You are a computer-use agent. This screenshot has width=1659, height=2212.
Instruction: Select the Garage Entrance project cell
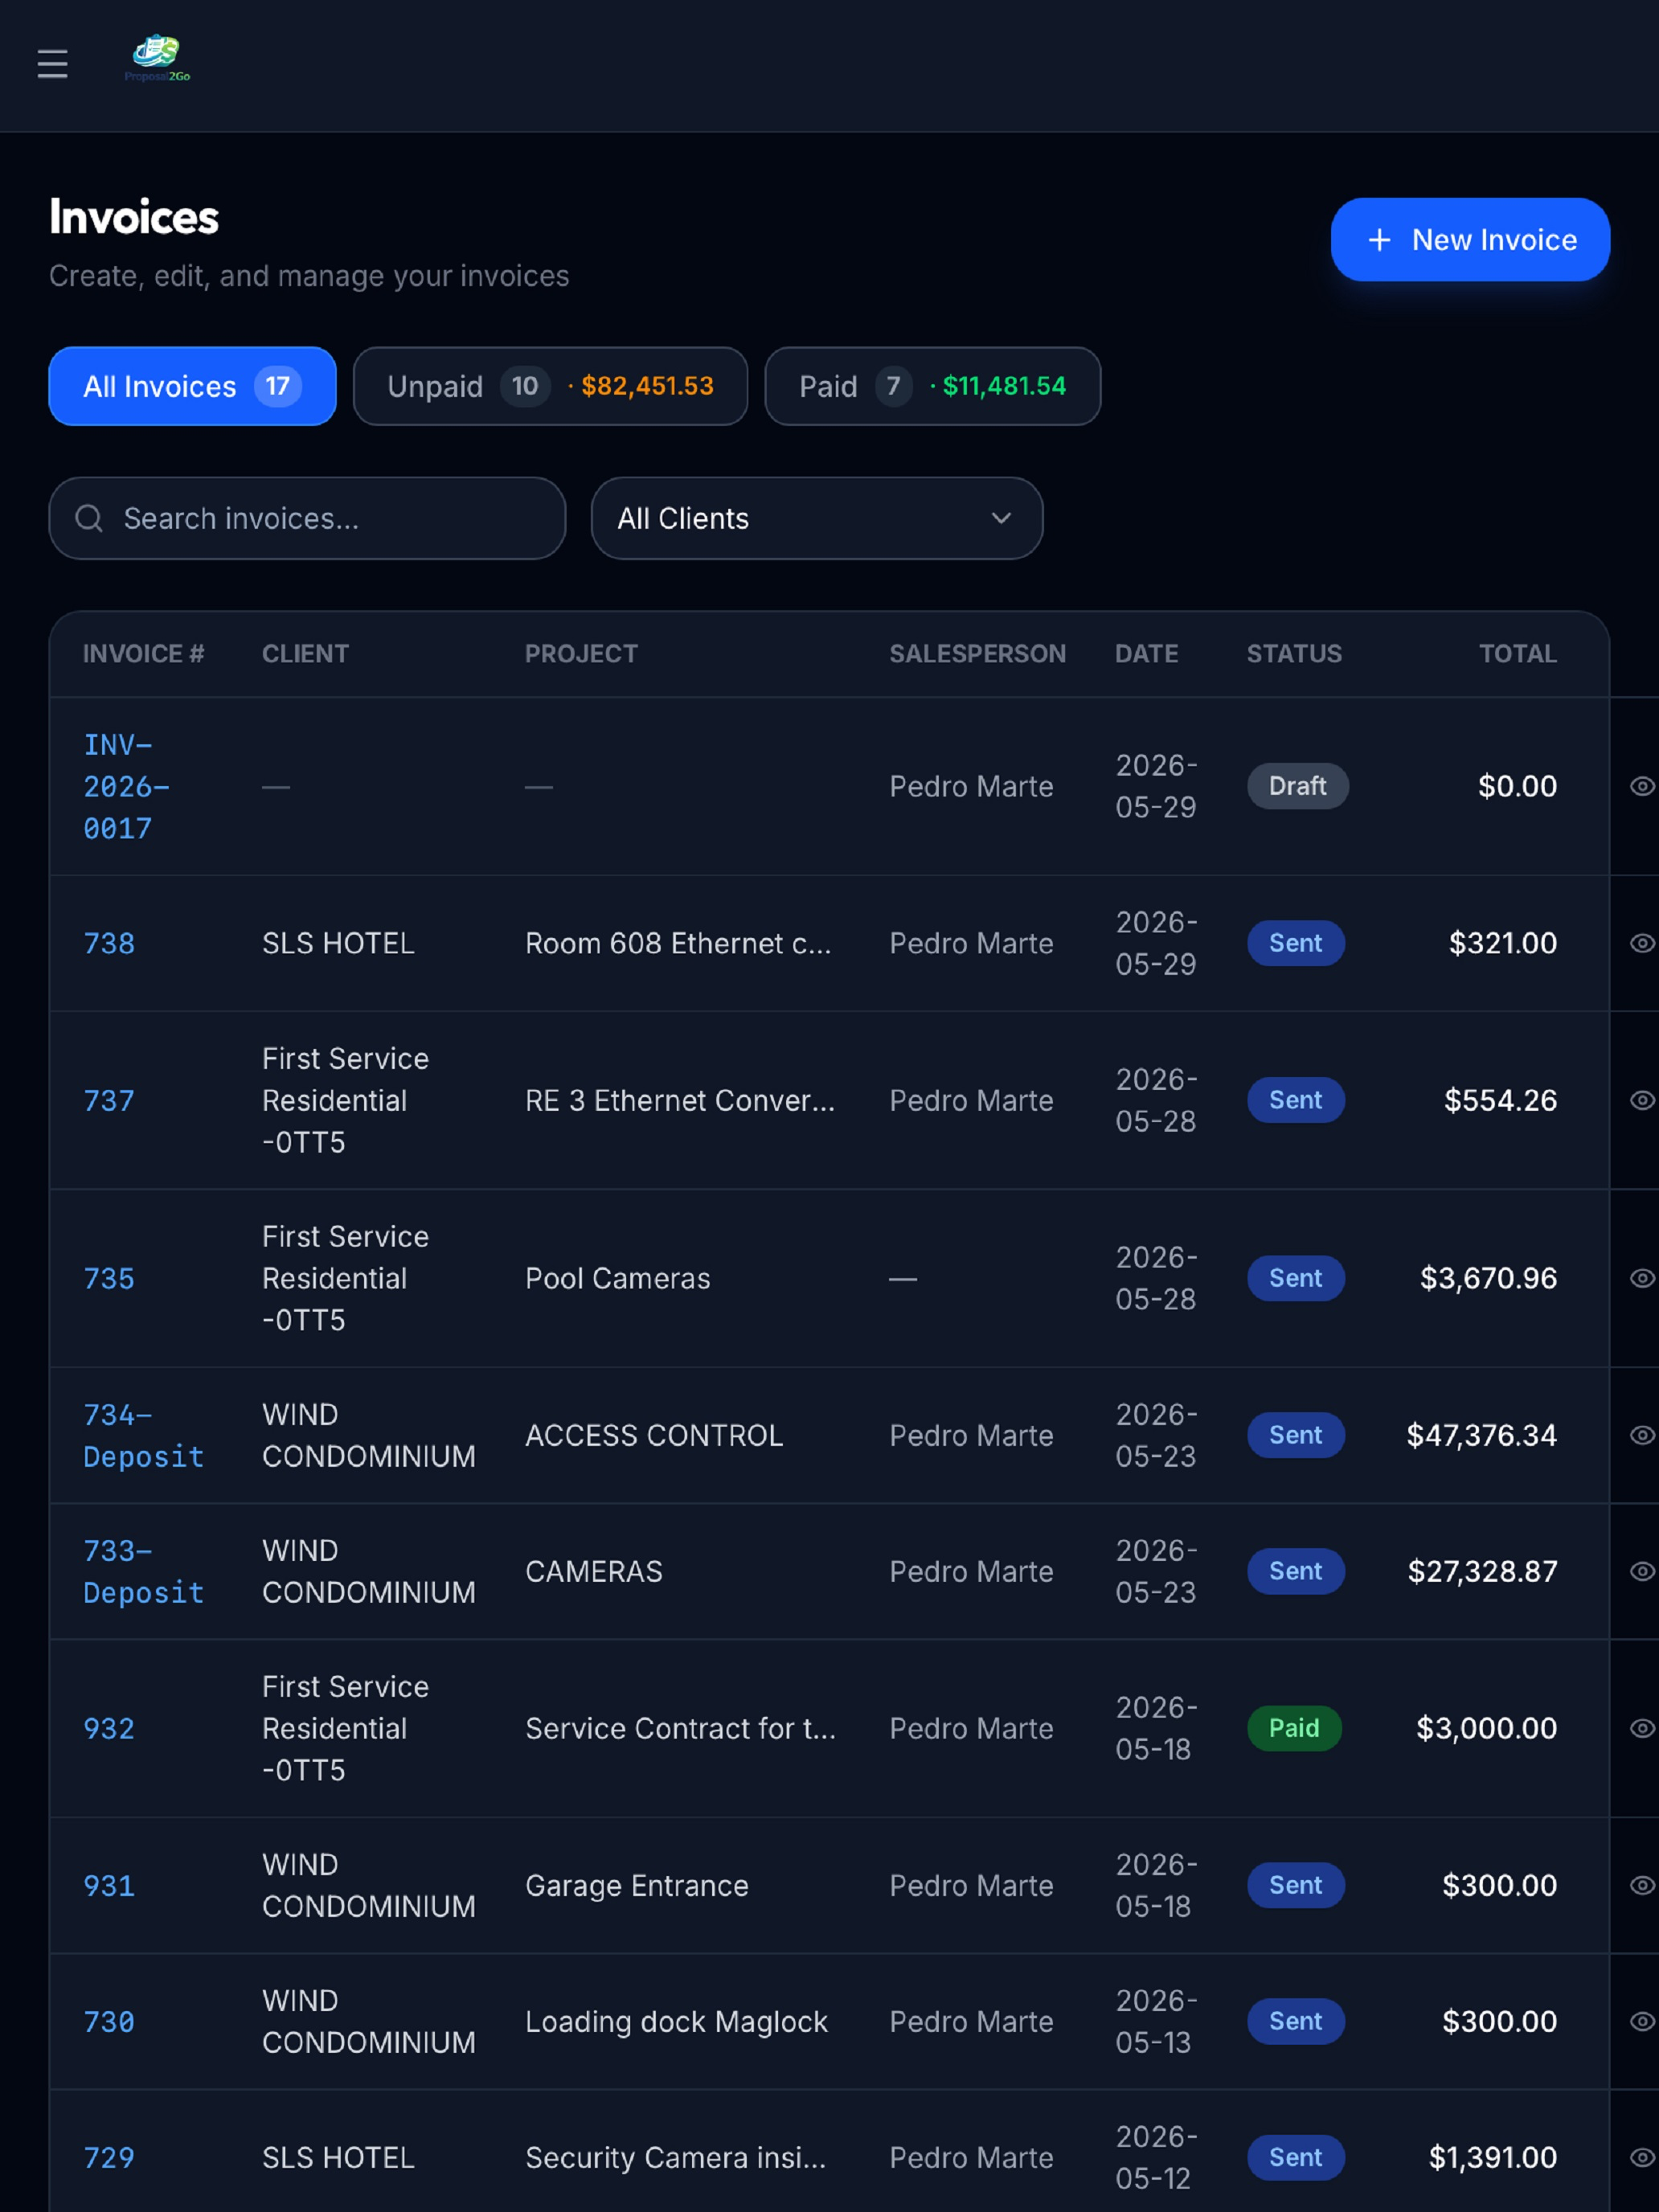[x=636, y=1885]
